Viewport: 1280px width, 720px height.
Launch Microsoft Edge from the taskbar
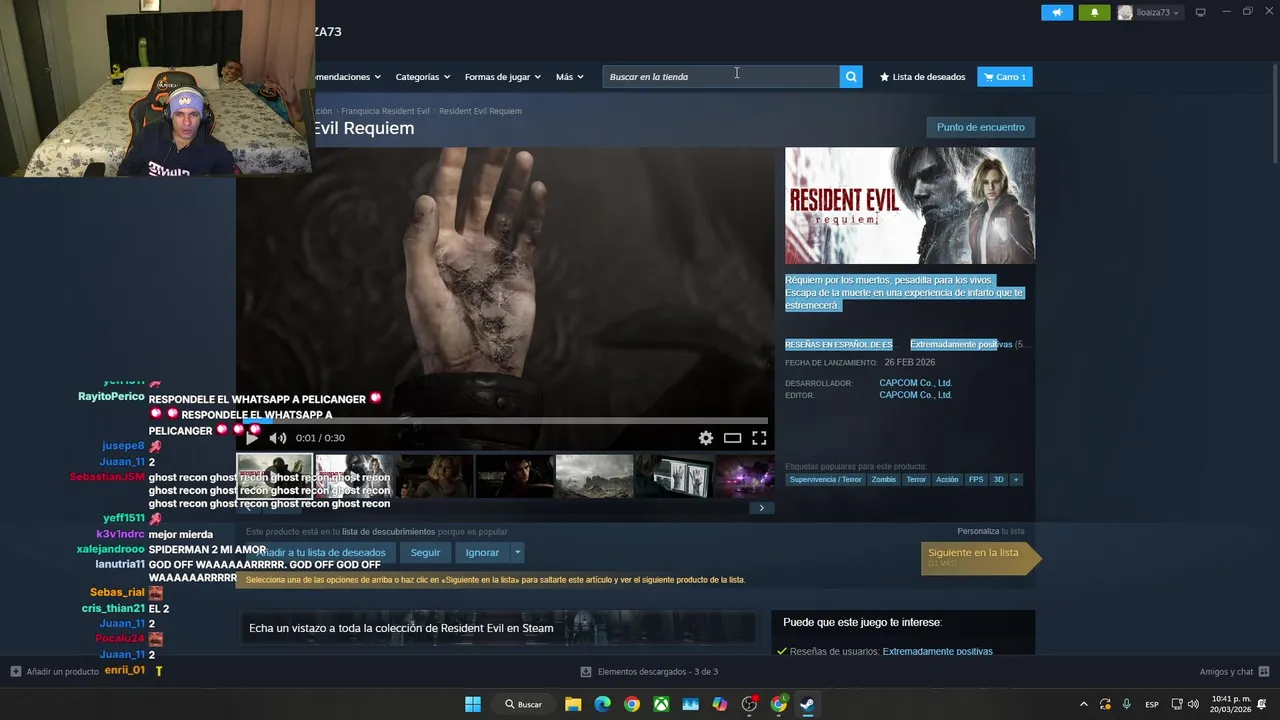pyautogui.click(x=602, y=704)
